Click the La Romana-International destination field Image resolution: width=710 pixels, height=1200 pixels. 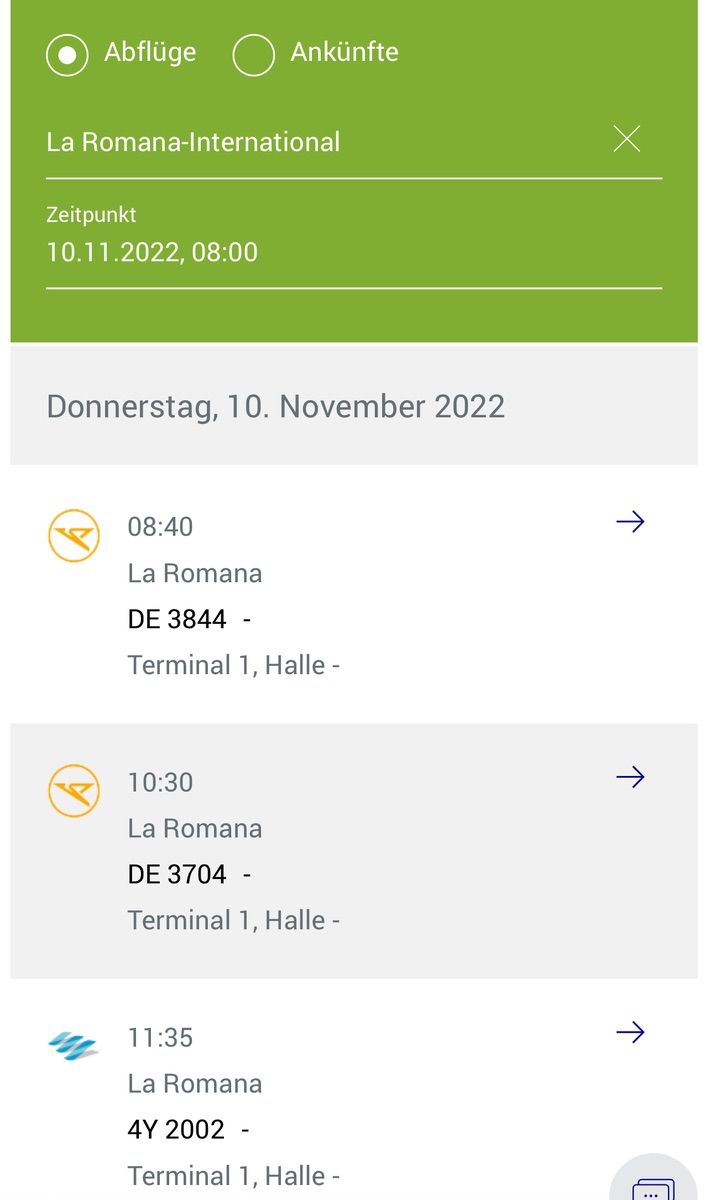300,142
